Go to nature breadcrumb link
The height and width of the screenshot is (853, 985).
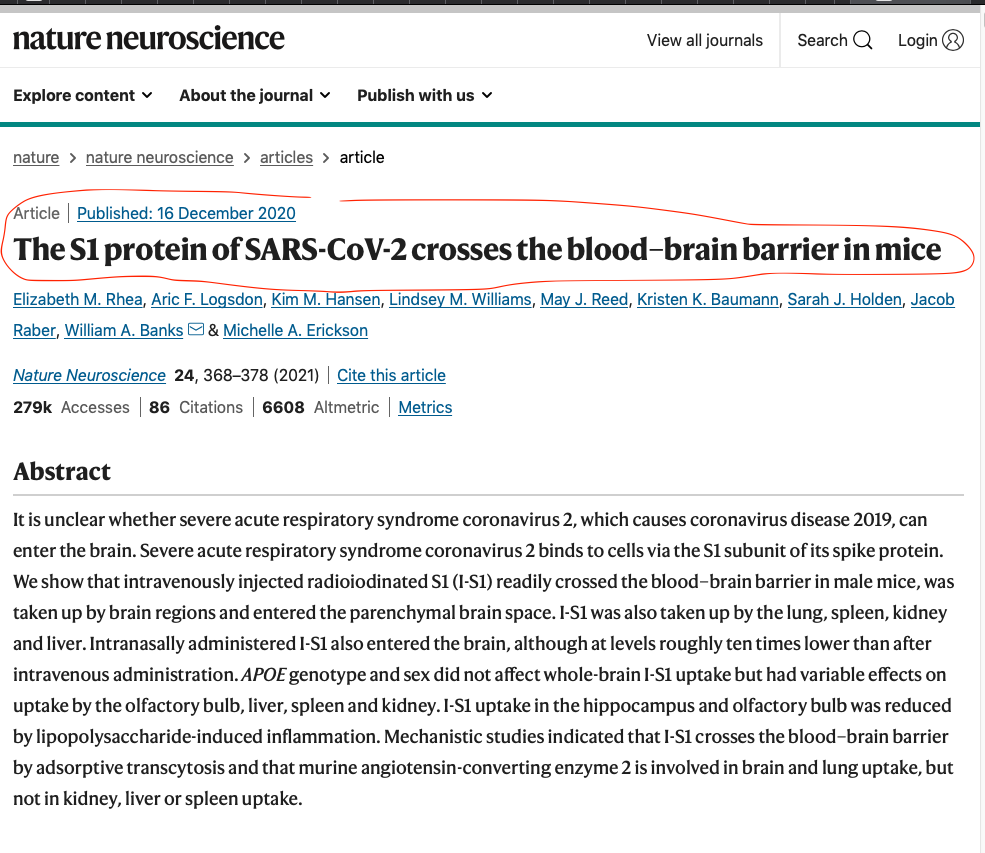(36, 157)
